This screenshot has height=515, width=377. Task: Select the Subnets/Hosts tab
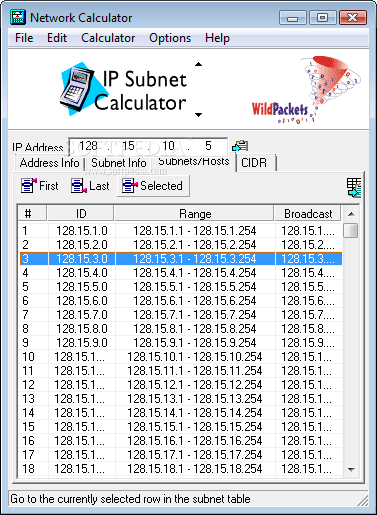194,162
